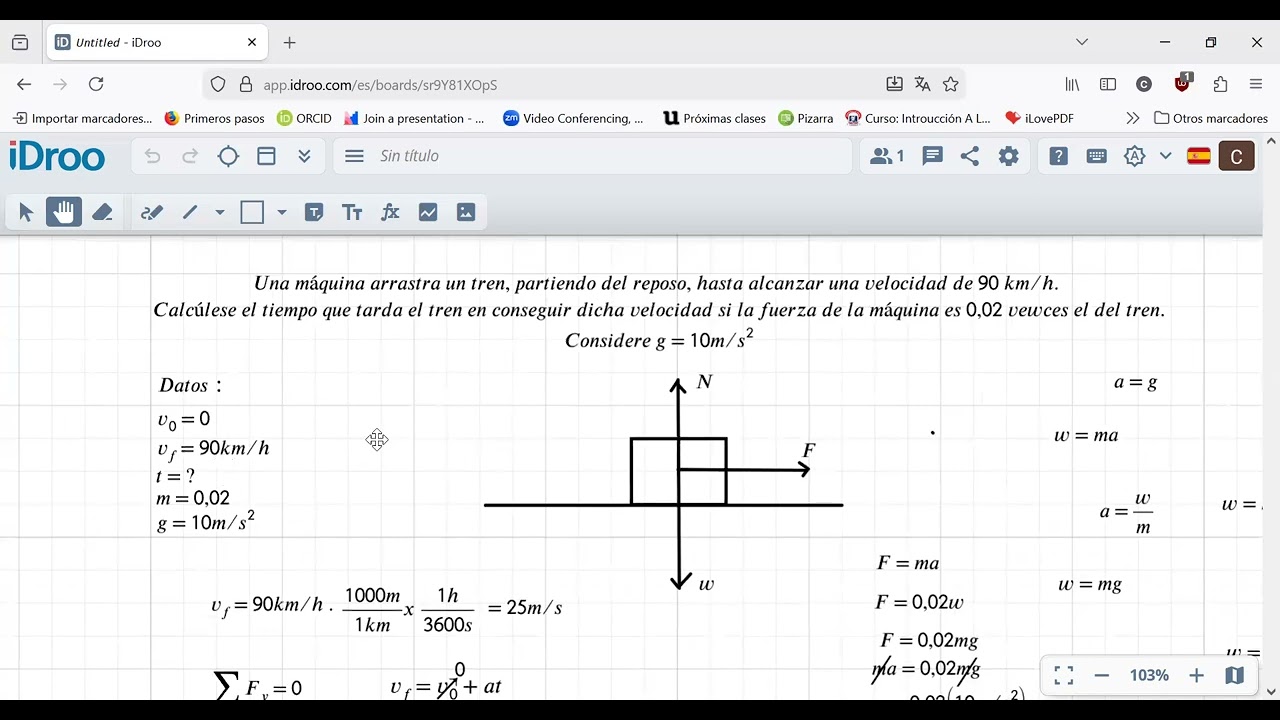Expand dropdown next to theme icon
The image size is (1280, 720).
[x=1165, y=156]
